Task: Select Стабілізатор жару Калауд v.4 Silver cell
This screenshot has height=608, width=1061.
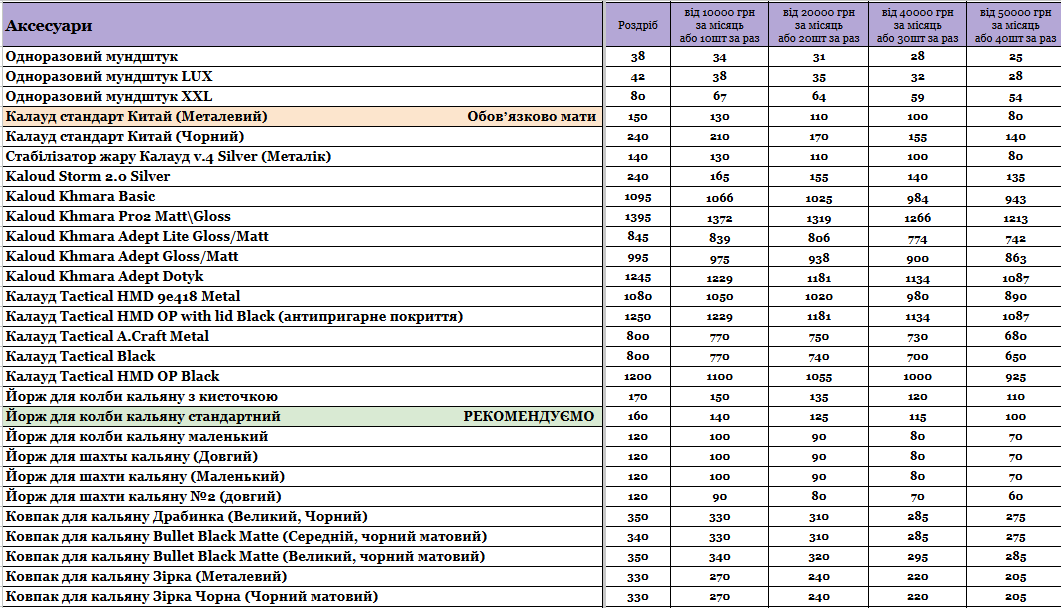Action: [168, 156]
